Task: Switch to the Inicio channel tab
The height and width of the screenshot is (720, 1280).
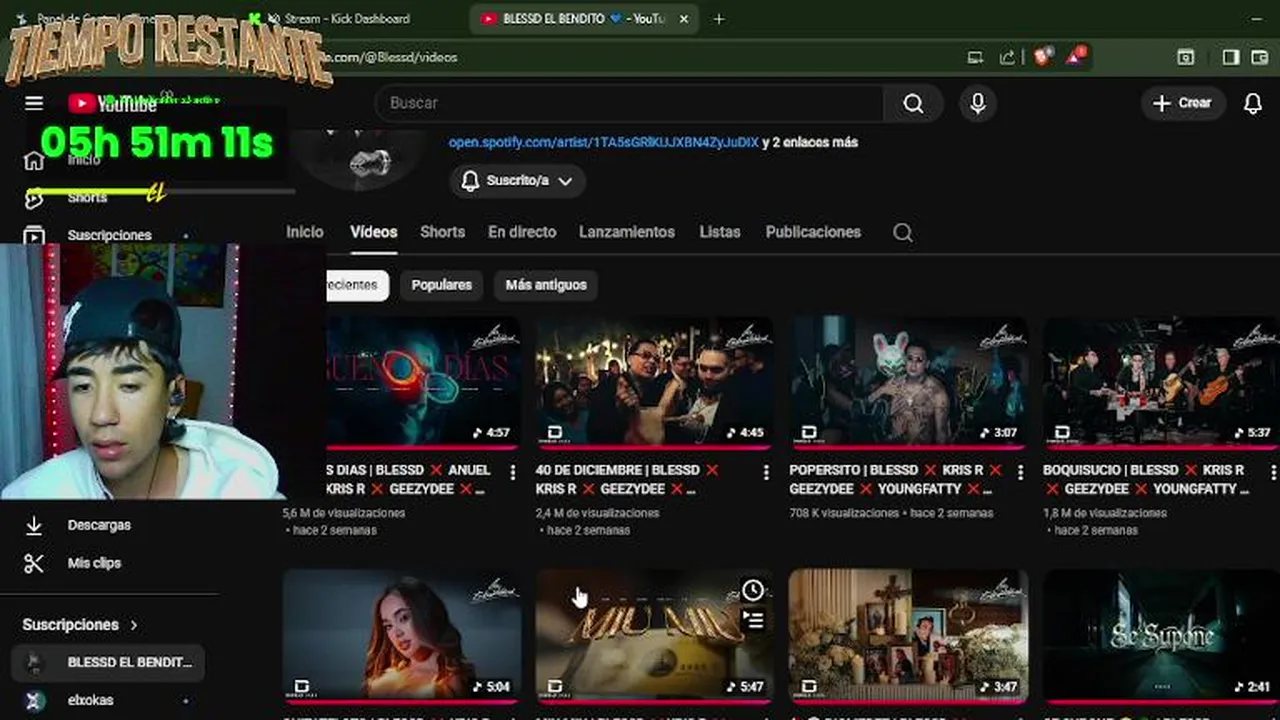Action: click(304, 232)
